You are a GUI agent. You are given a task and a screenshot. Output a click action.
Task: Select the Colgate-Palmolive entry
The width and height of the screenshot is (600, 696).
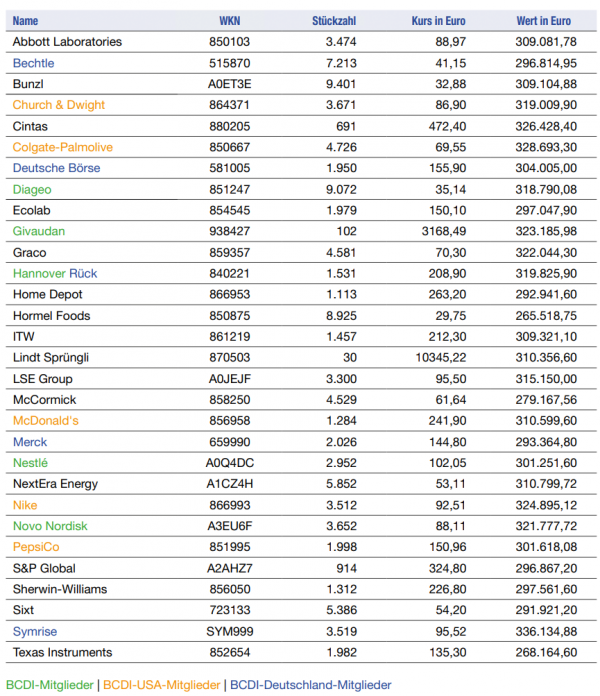pyautogui.click(x=63, y=147)
